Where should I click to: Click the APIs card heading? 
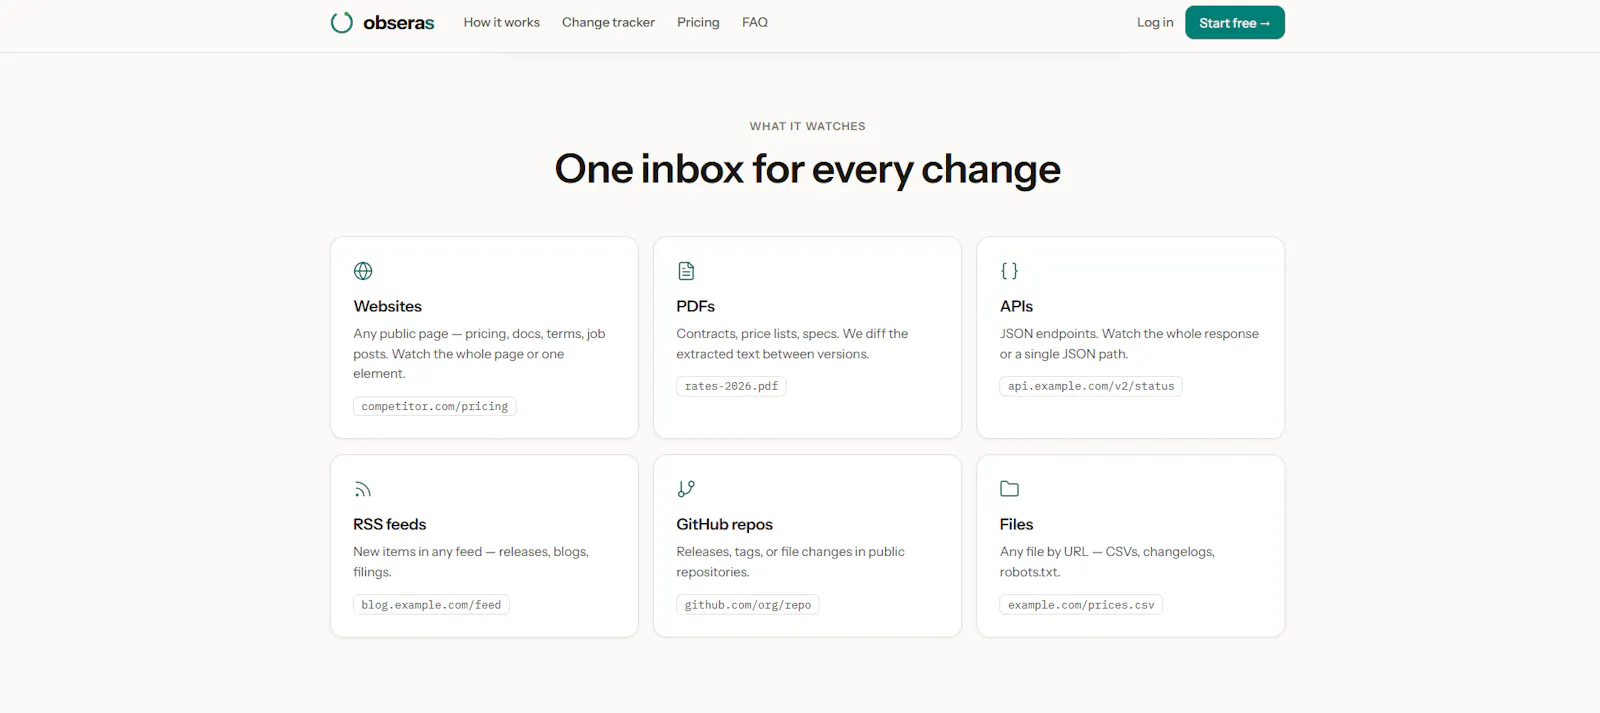[1016, 306]
